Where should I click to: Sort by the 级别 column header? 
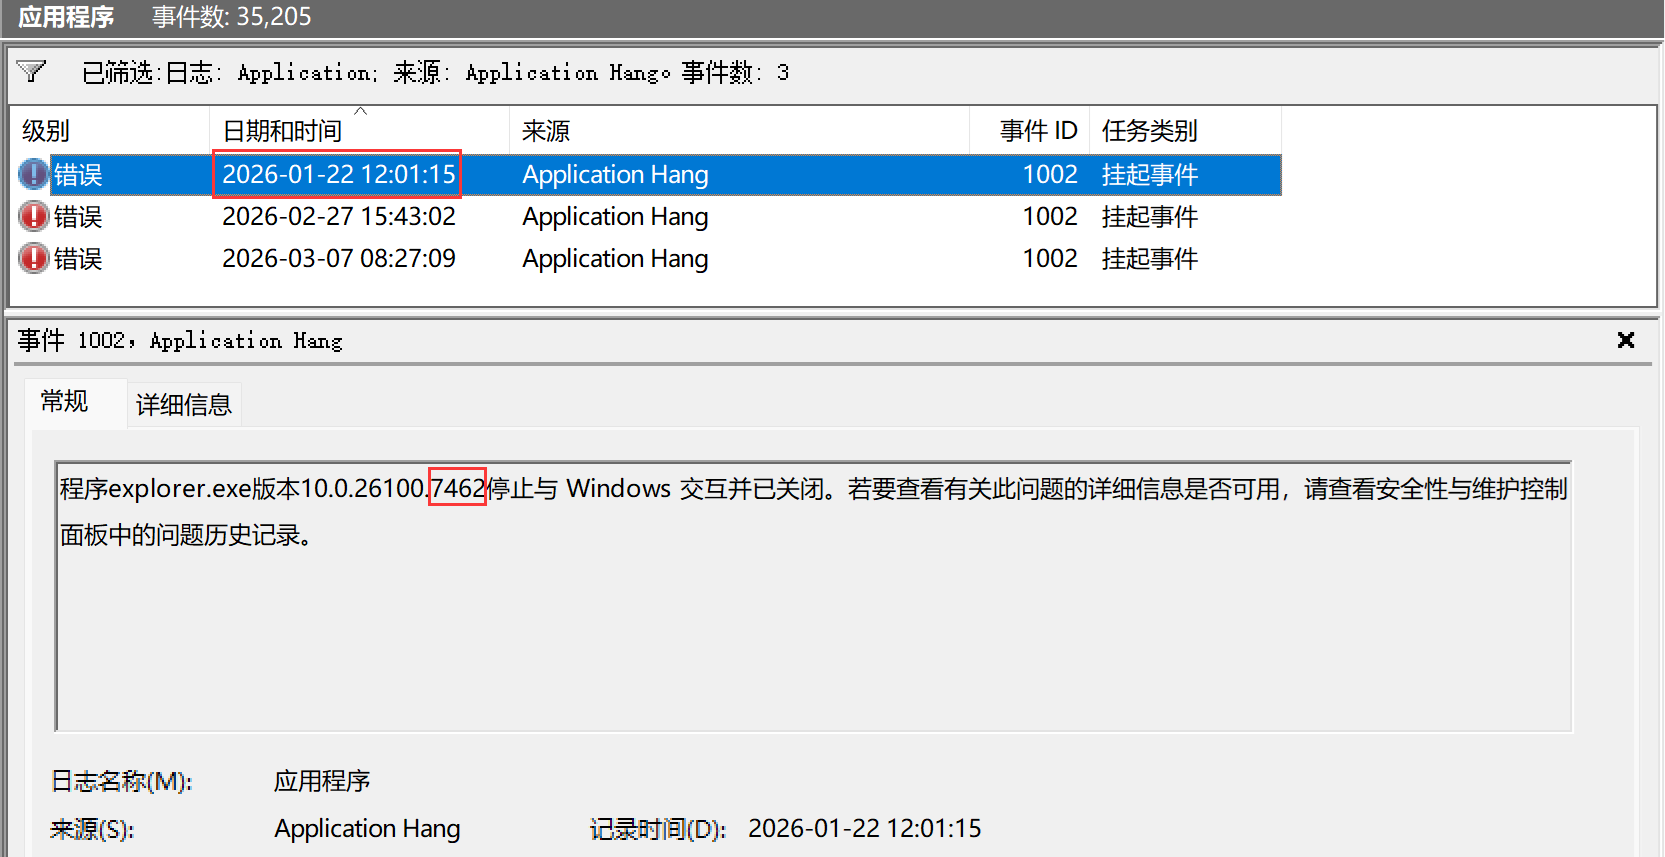click(46, 131)
